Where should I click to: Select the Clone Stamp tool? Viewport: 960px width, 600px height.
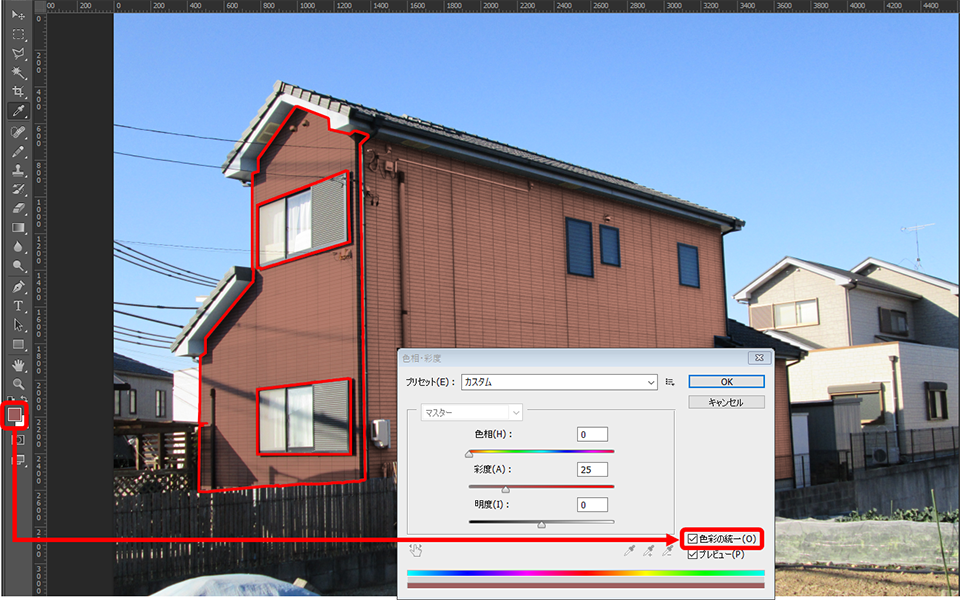point(18,170)
